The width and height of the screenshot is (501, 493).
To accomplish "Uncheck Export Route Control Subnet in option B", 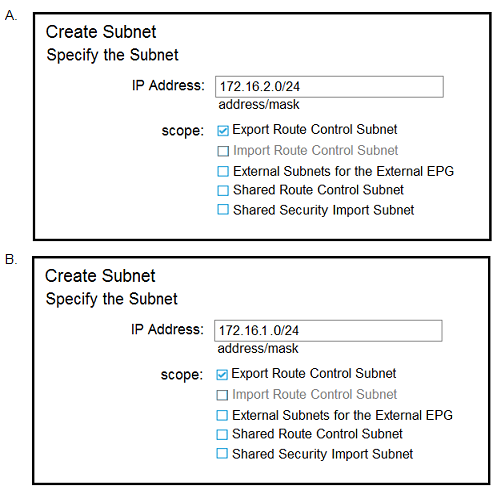I will pos(222,374).
